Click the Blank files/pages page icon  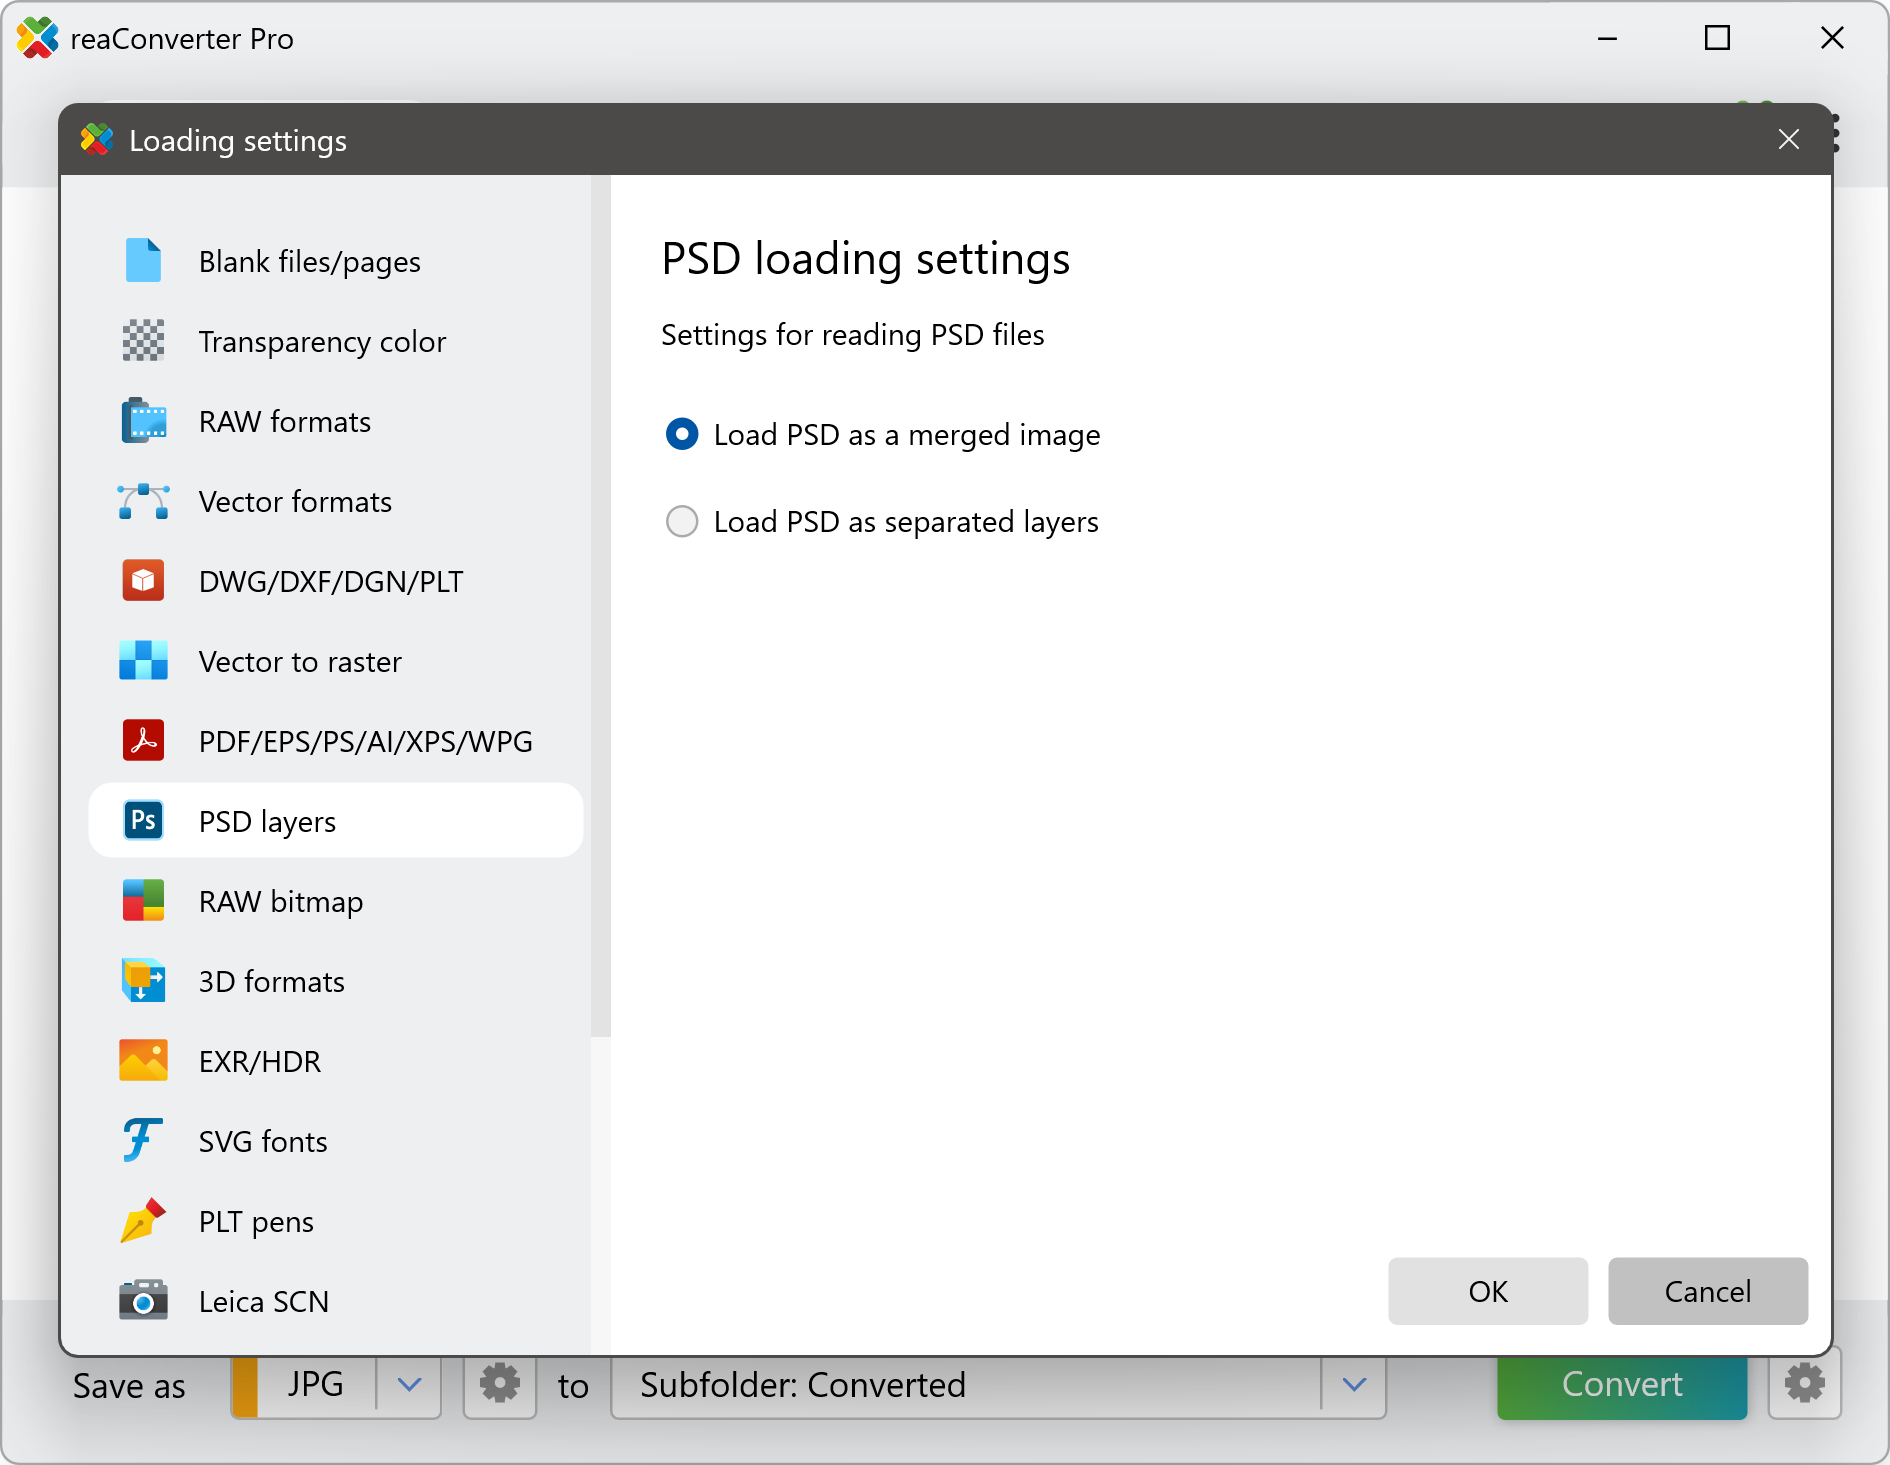coord(143,261)
